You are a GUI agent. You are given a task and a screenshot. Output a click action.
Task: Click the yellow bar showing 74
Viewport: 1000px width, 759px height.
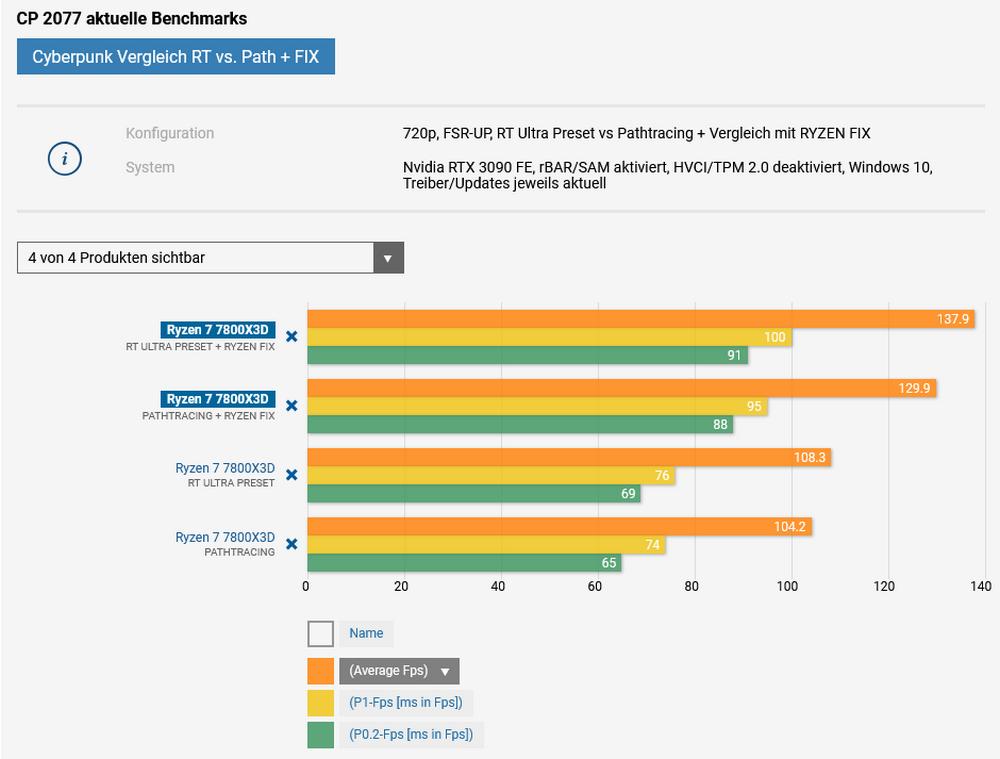(x=487, y=545)
